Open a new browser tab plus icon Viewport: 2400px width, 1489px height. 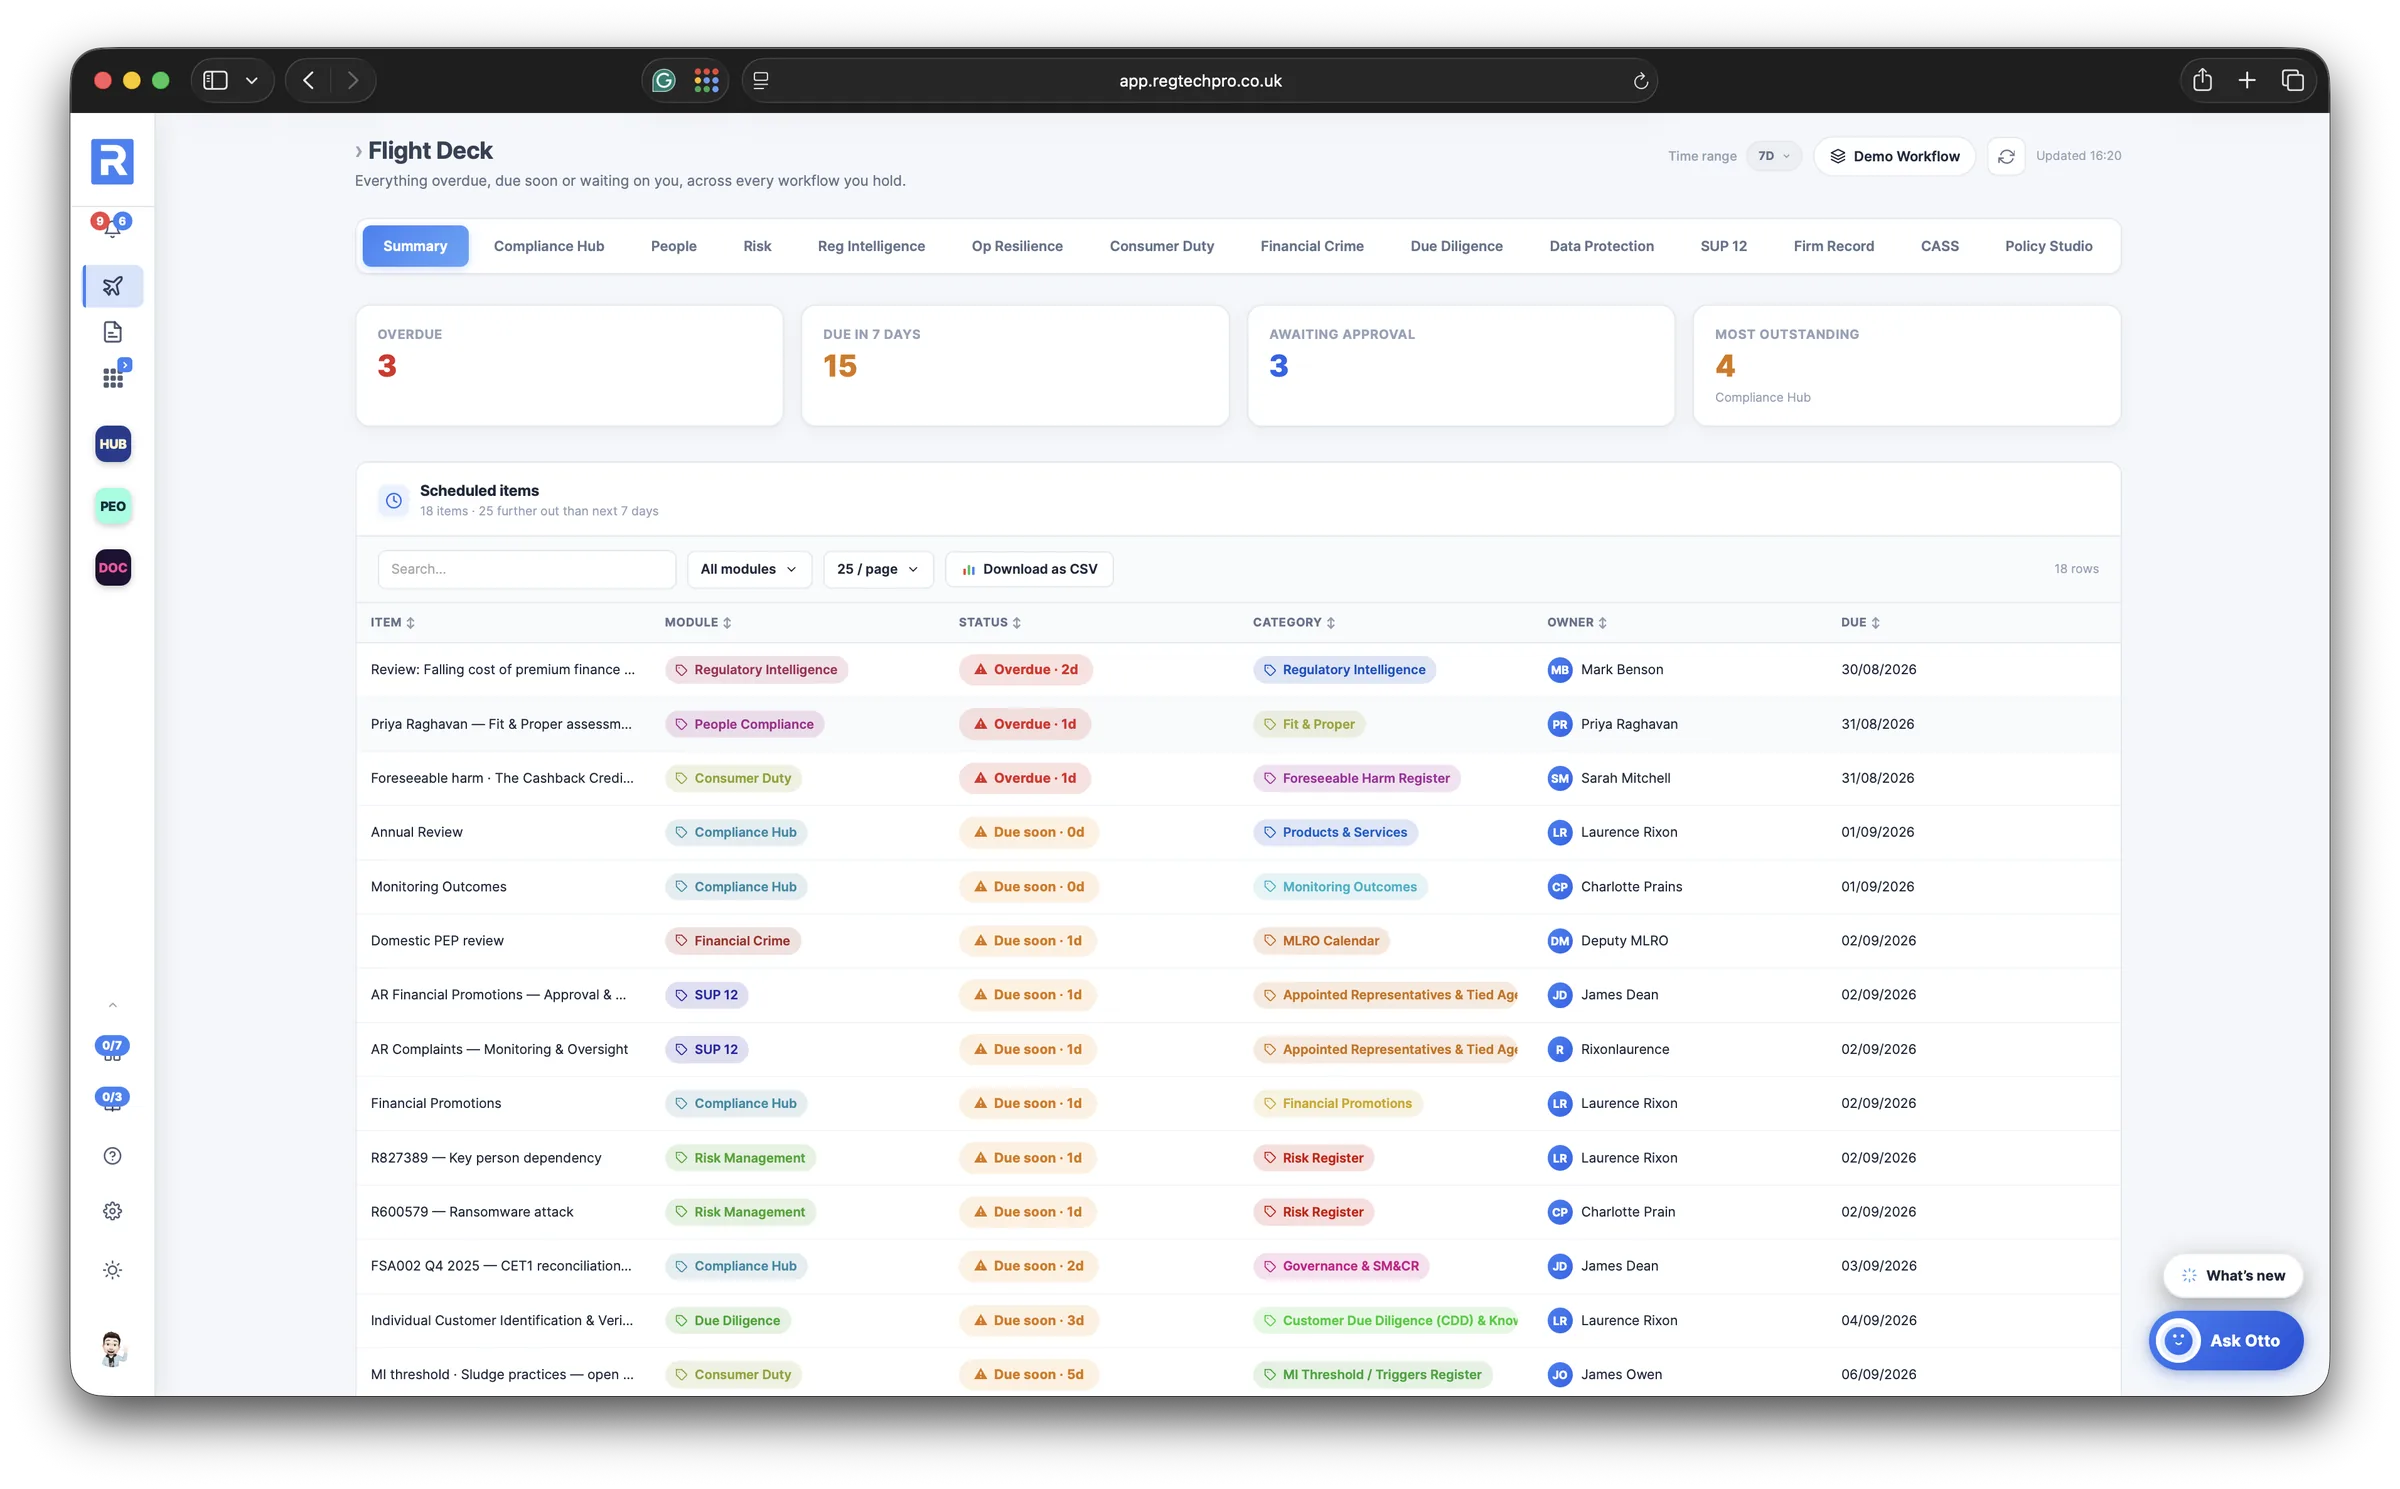(x=2247, y=80)
